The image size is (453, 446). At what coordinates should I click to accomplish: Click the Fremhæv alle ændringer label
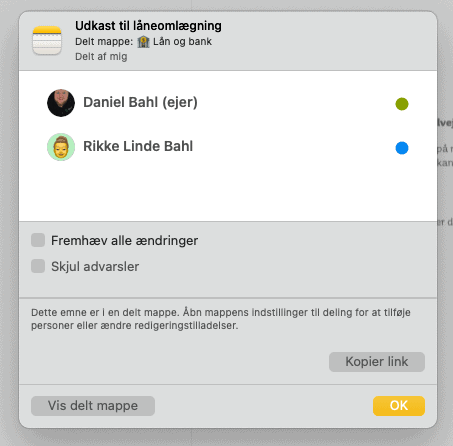(x=124, y=240)
